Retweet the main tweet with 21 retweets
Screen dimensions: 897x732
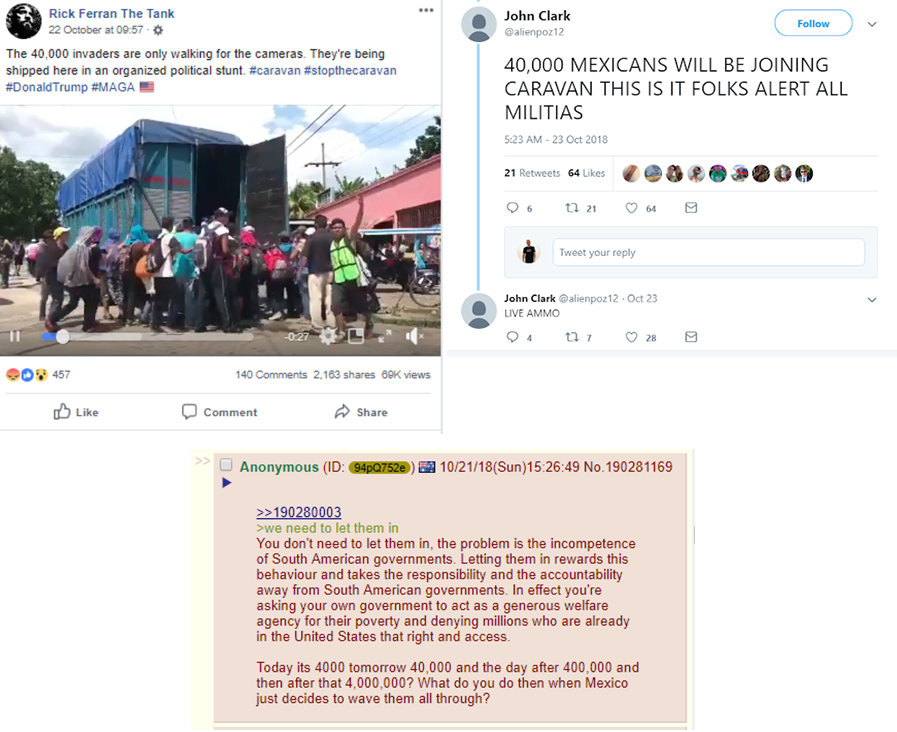571,208
